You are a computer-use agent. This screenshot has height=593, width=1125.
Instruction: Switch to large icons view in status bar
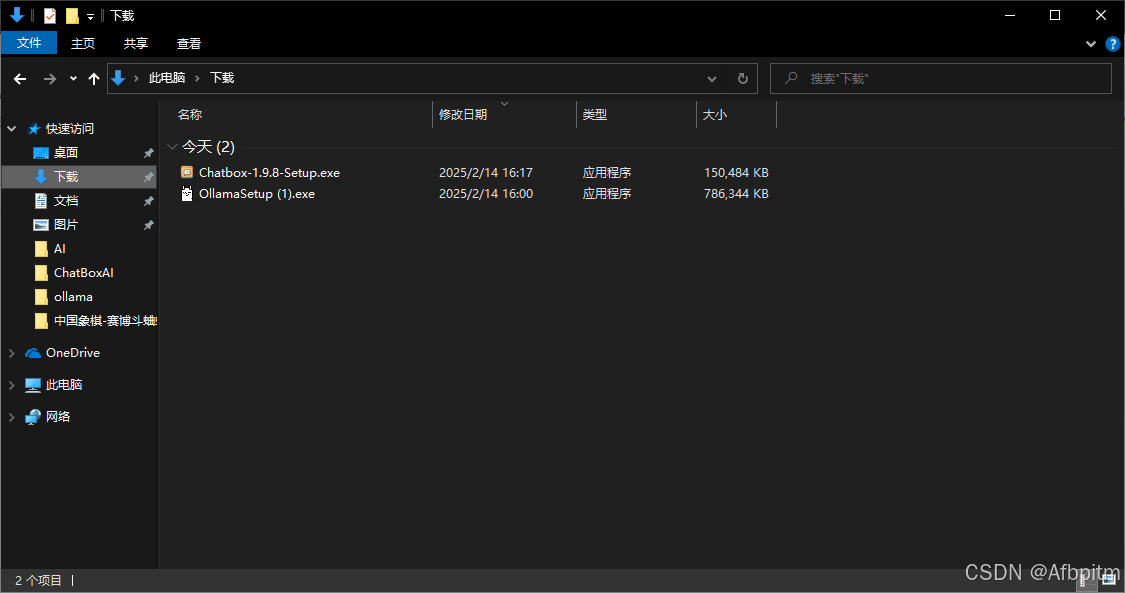click(x=1109, y=580)
